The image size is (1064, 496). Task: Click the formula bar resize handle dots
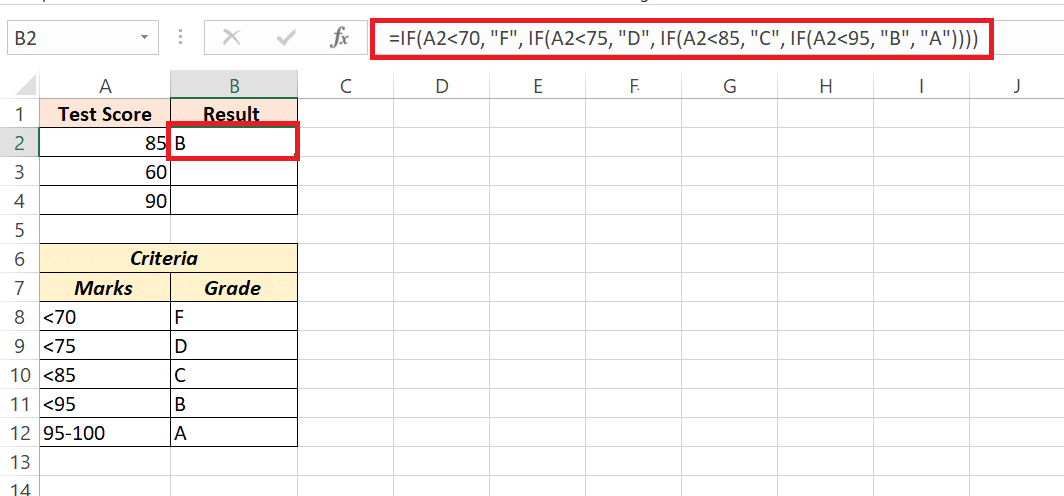[x=181, y=39]
